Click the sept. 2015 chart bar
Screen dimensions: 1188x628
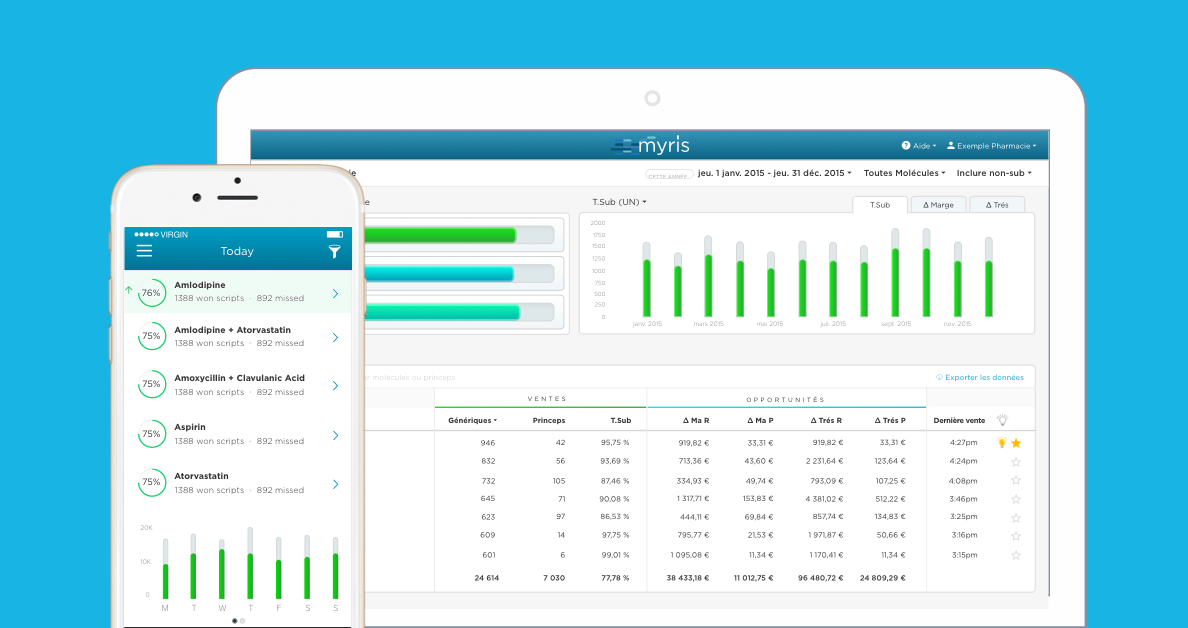(895, 275)
